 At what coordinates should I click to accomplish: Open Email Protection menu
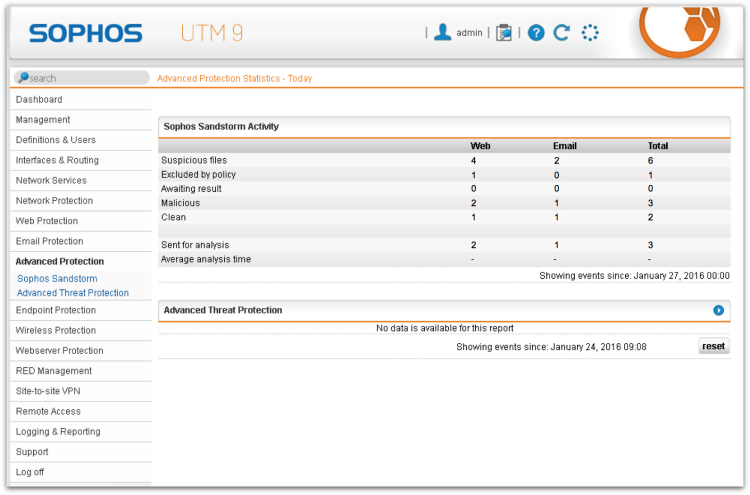point(80,241)
